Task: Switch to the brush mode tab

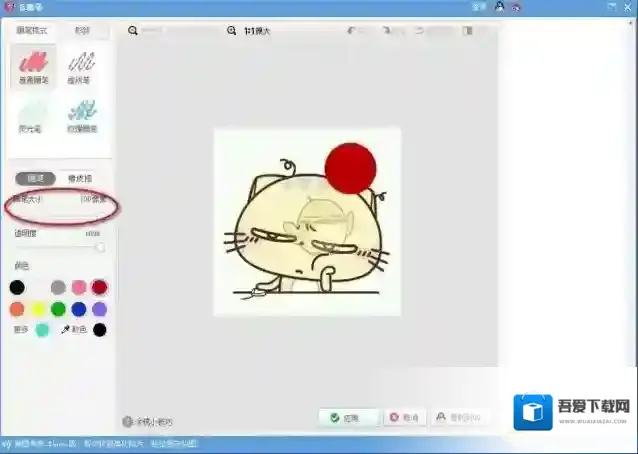Action: coord(32,31)
